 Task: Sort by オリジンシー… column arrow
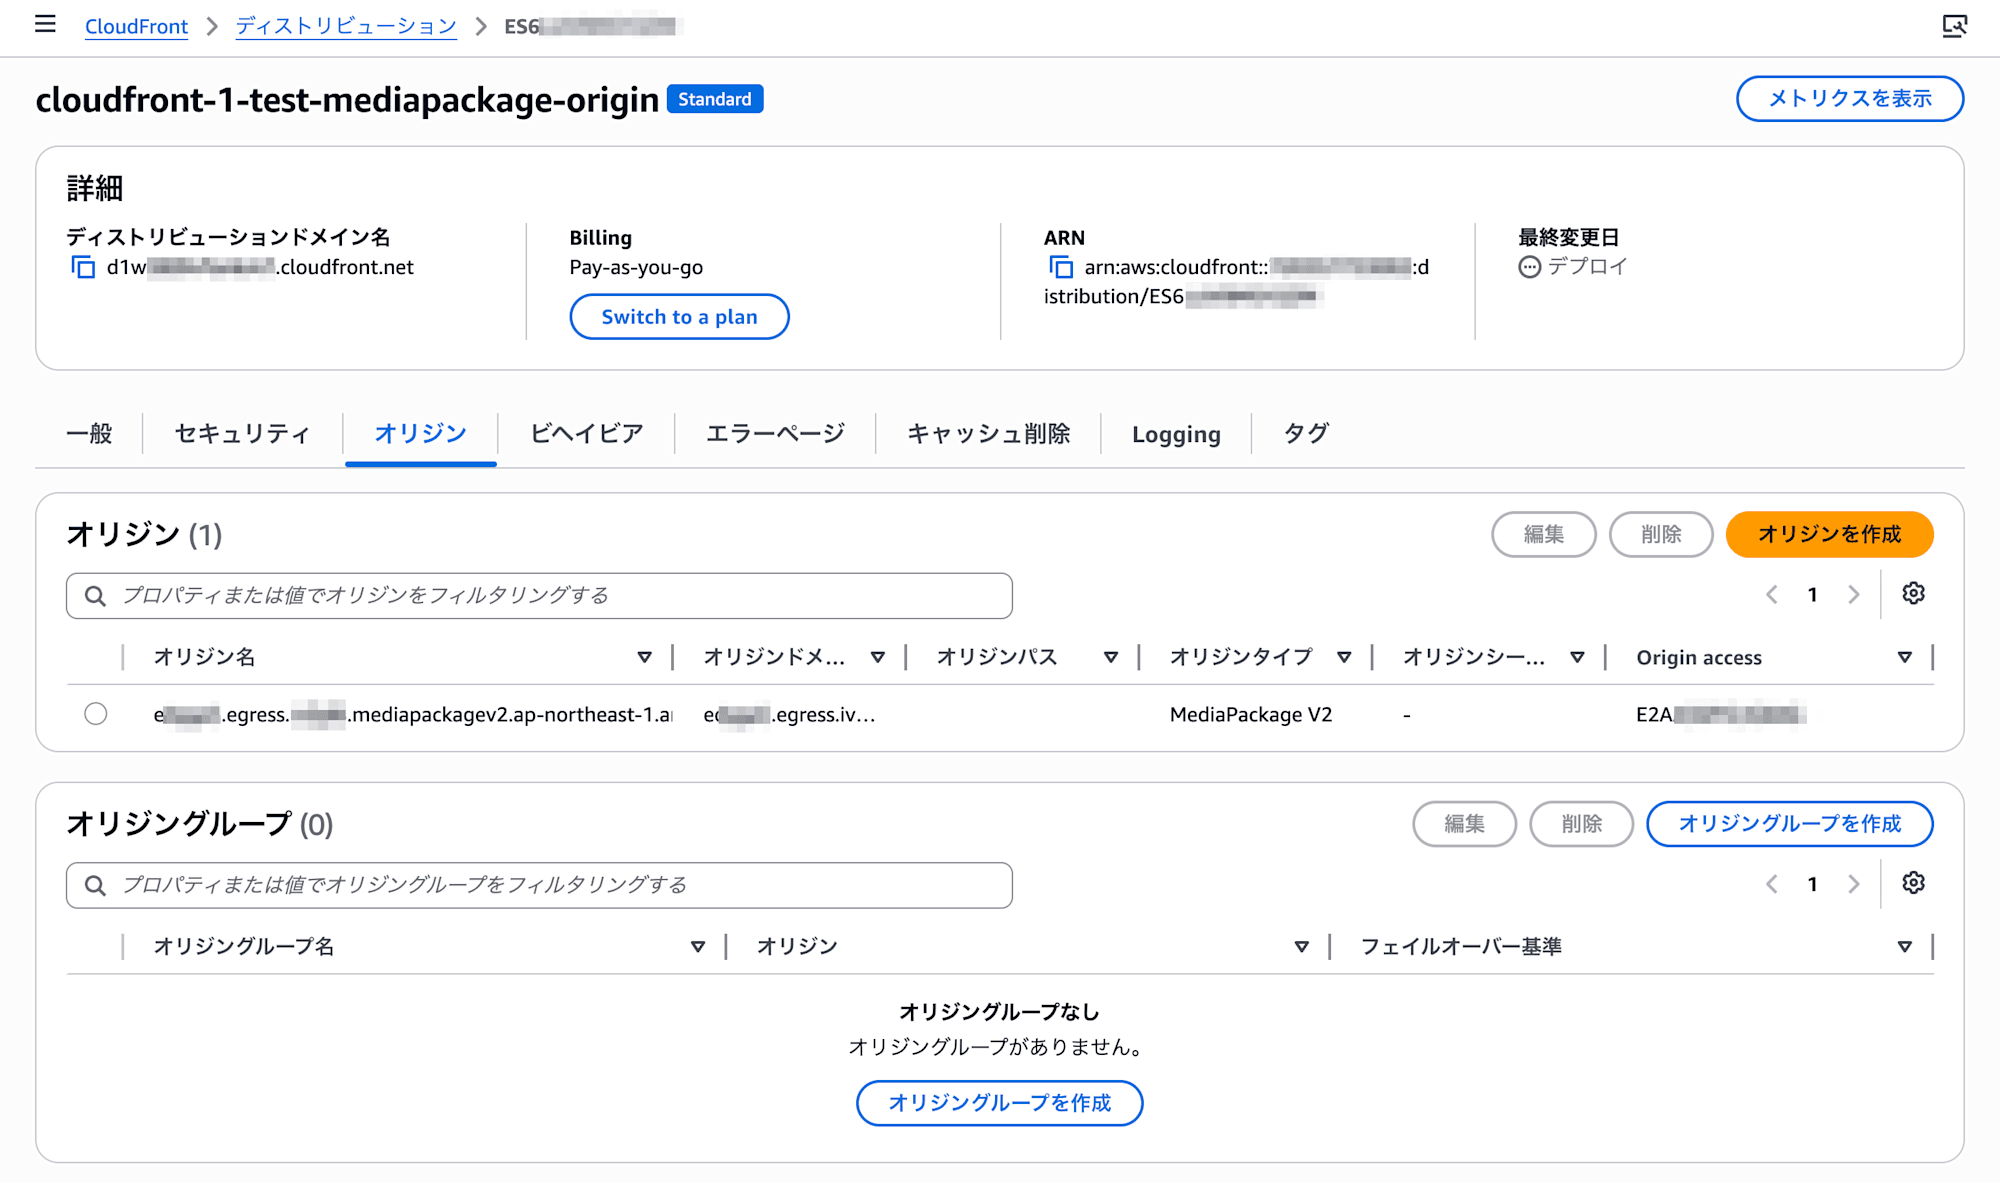click(1577, 657)
